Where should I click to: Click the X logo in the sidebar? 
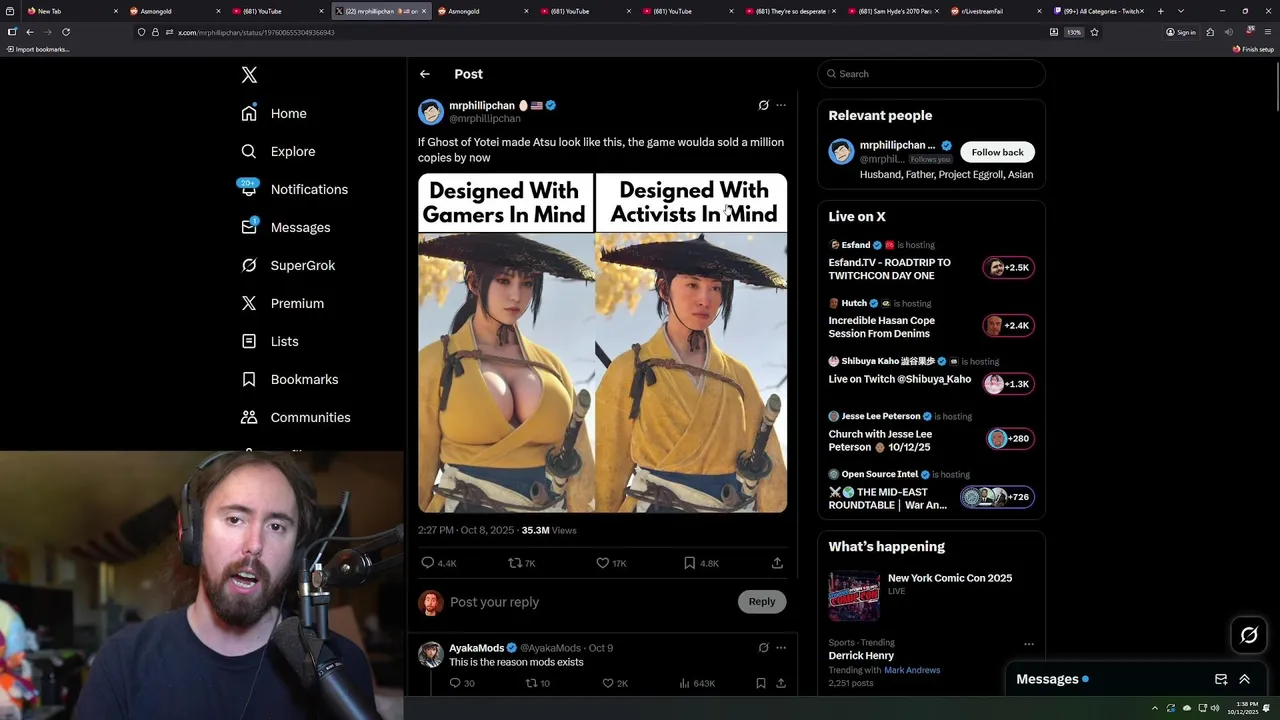point(249,75)
